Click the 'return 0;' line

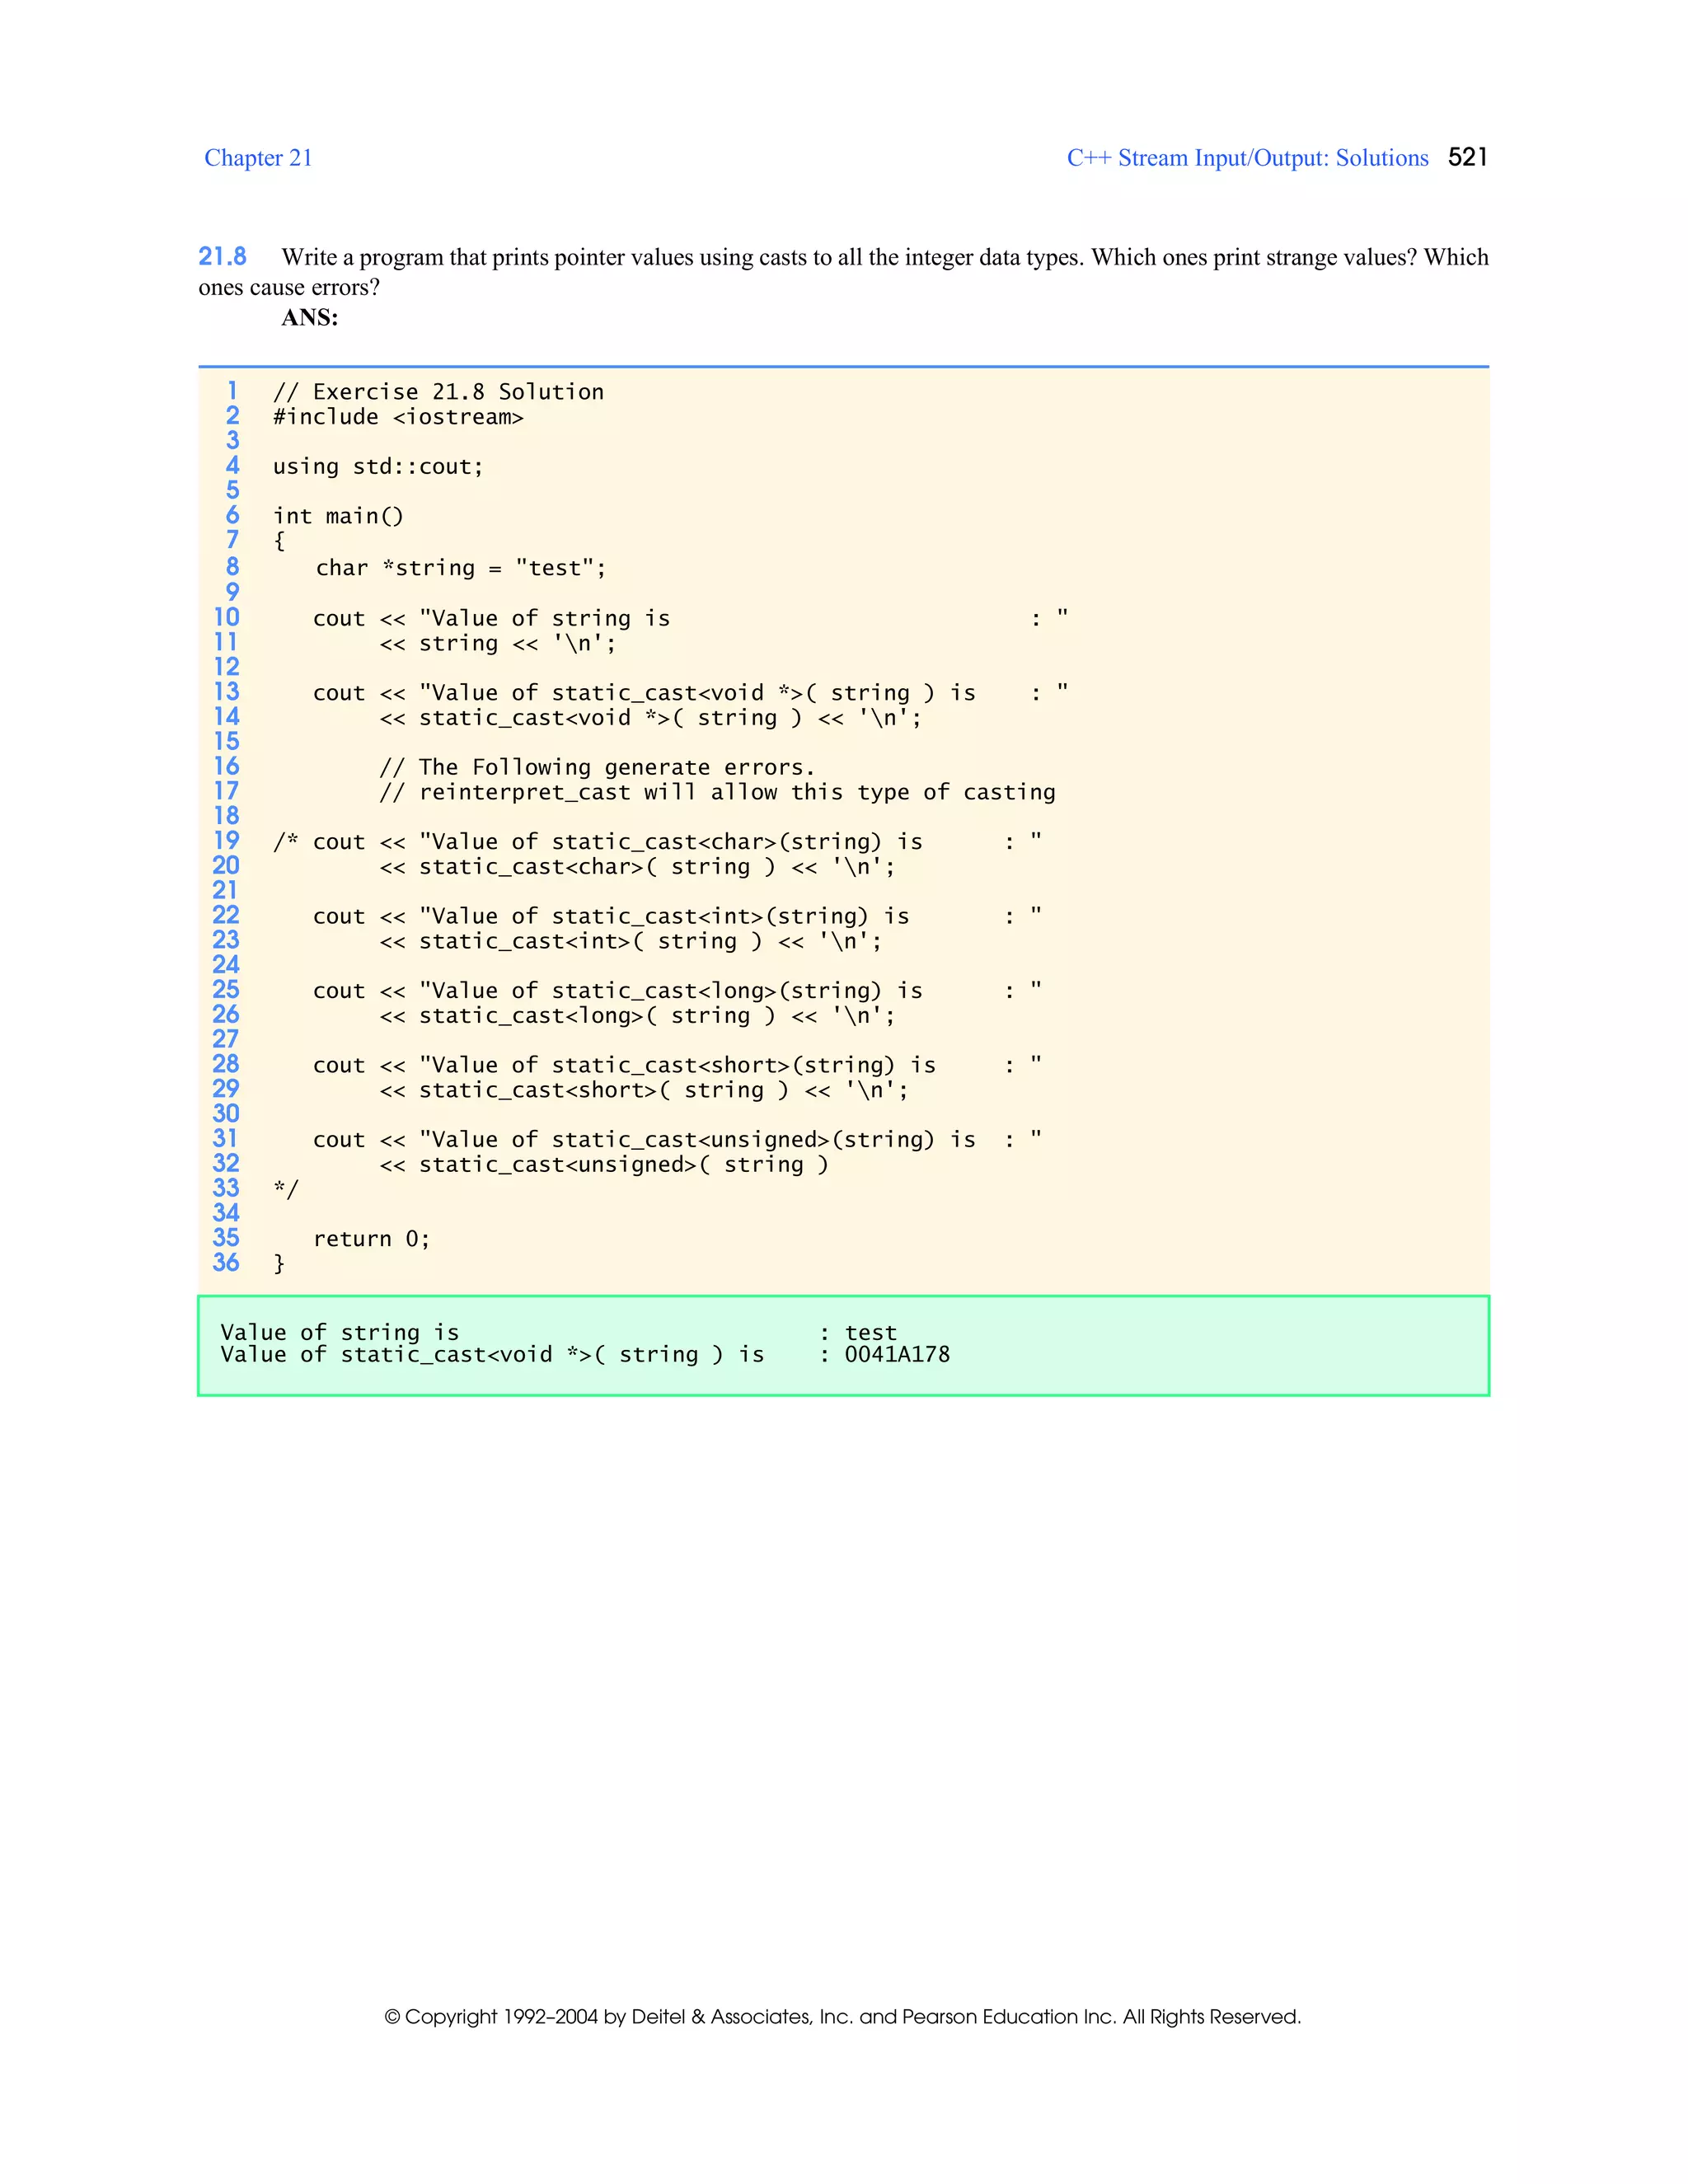coord(372,1240)
